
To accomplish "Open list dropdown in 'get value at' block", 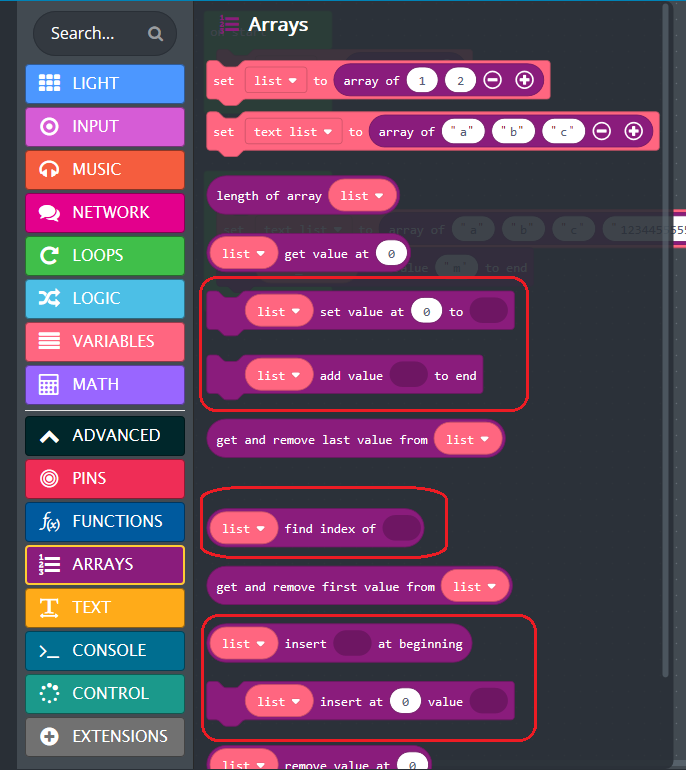I will [x=244, y=254].
